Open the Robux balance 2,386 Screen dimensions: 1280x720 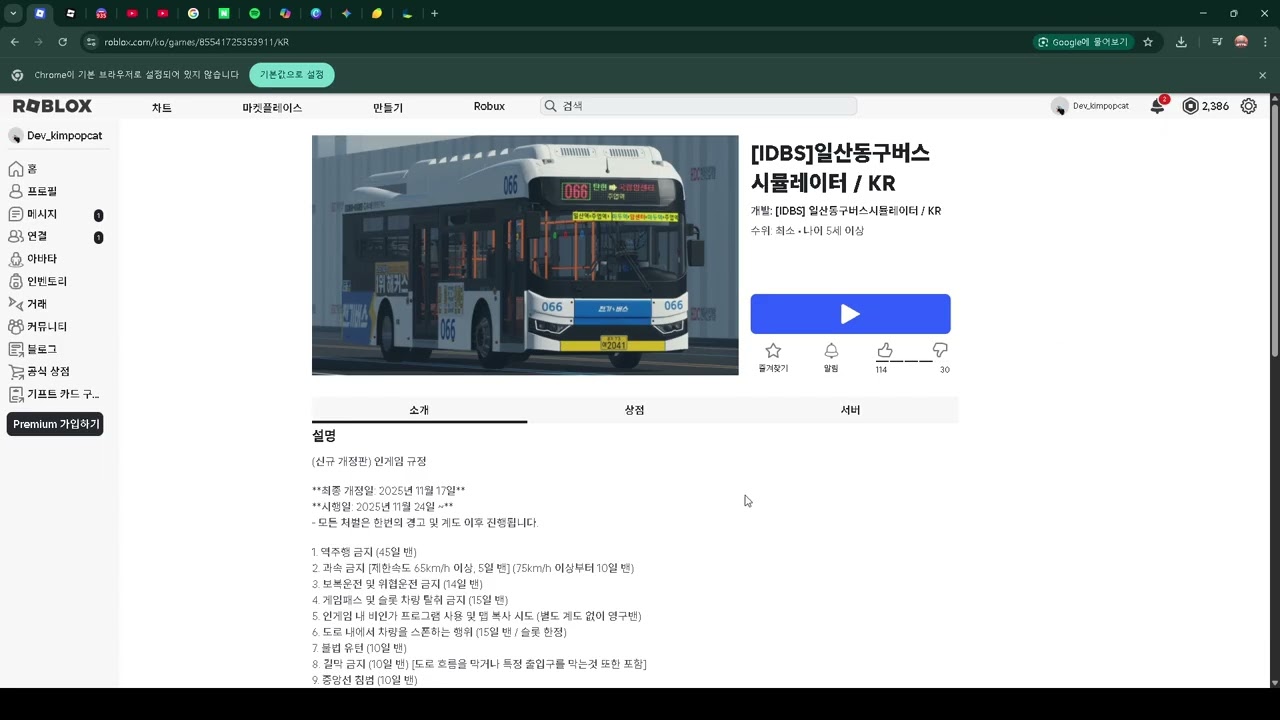tap(1205, 106)
